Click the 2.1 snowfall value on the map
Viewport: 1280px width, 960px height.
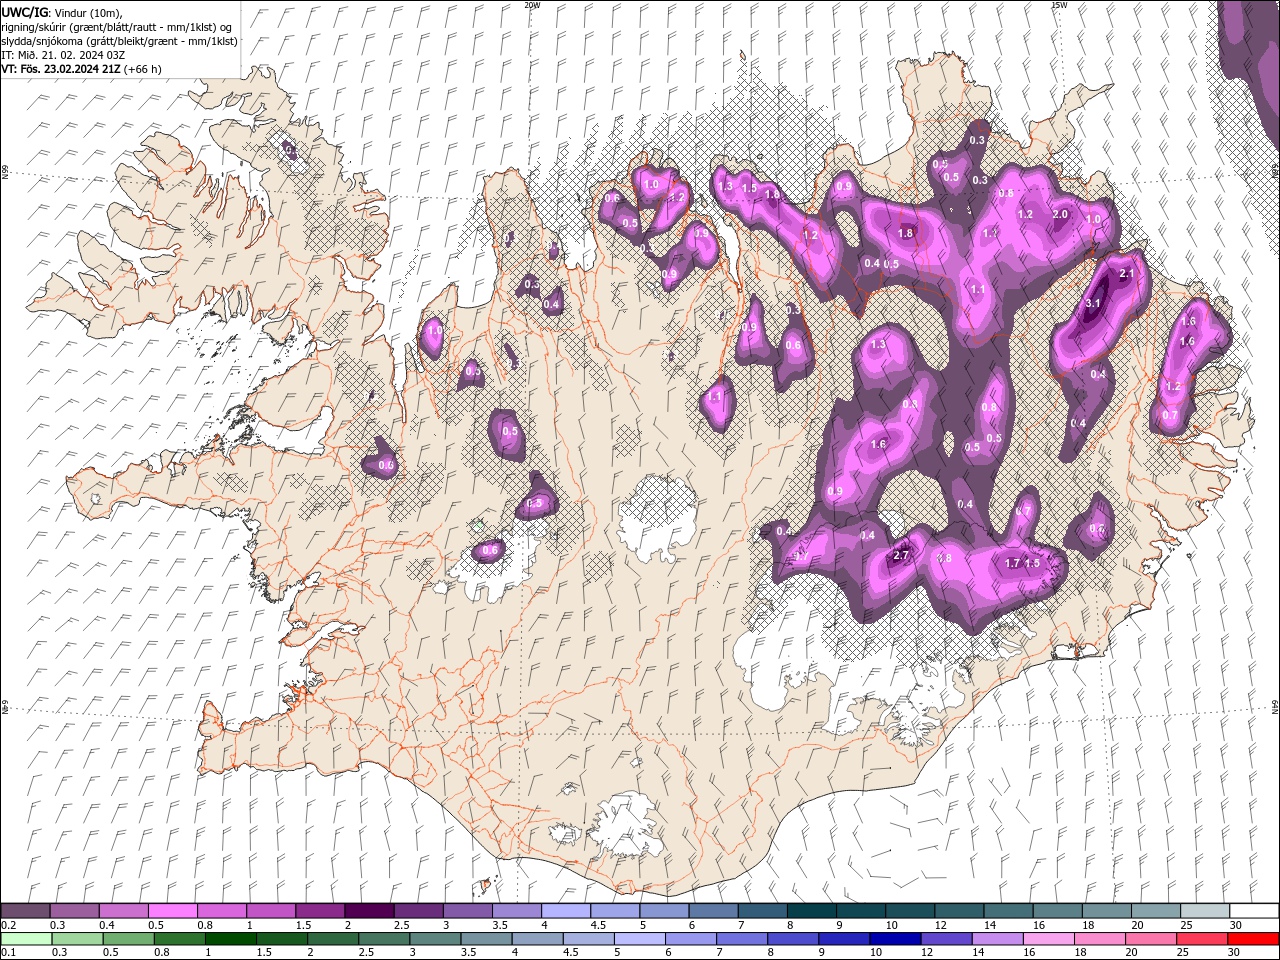(x=1127, y=273)
